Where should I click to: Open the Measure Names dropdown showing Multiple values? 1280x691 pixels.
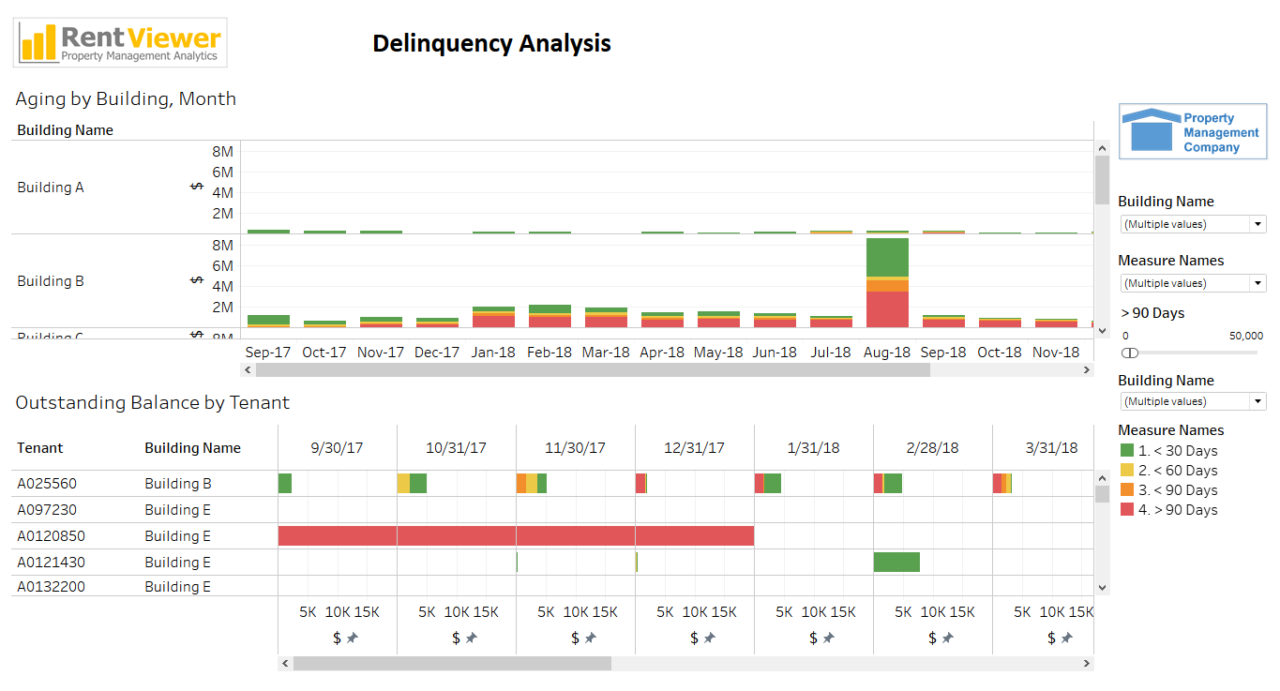coord(1192,282)
